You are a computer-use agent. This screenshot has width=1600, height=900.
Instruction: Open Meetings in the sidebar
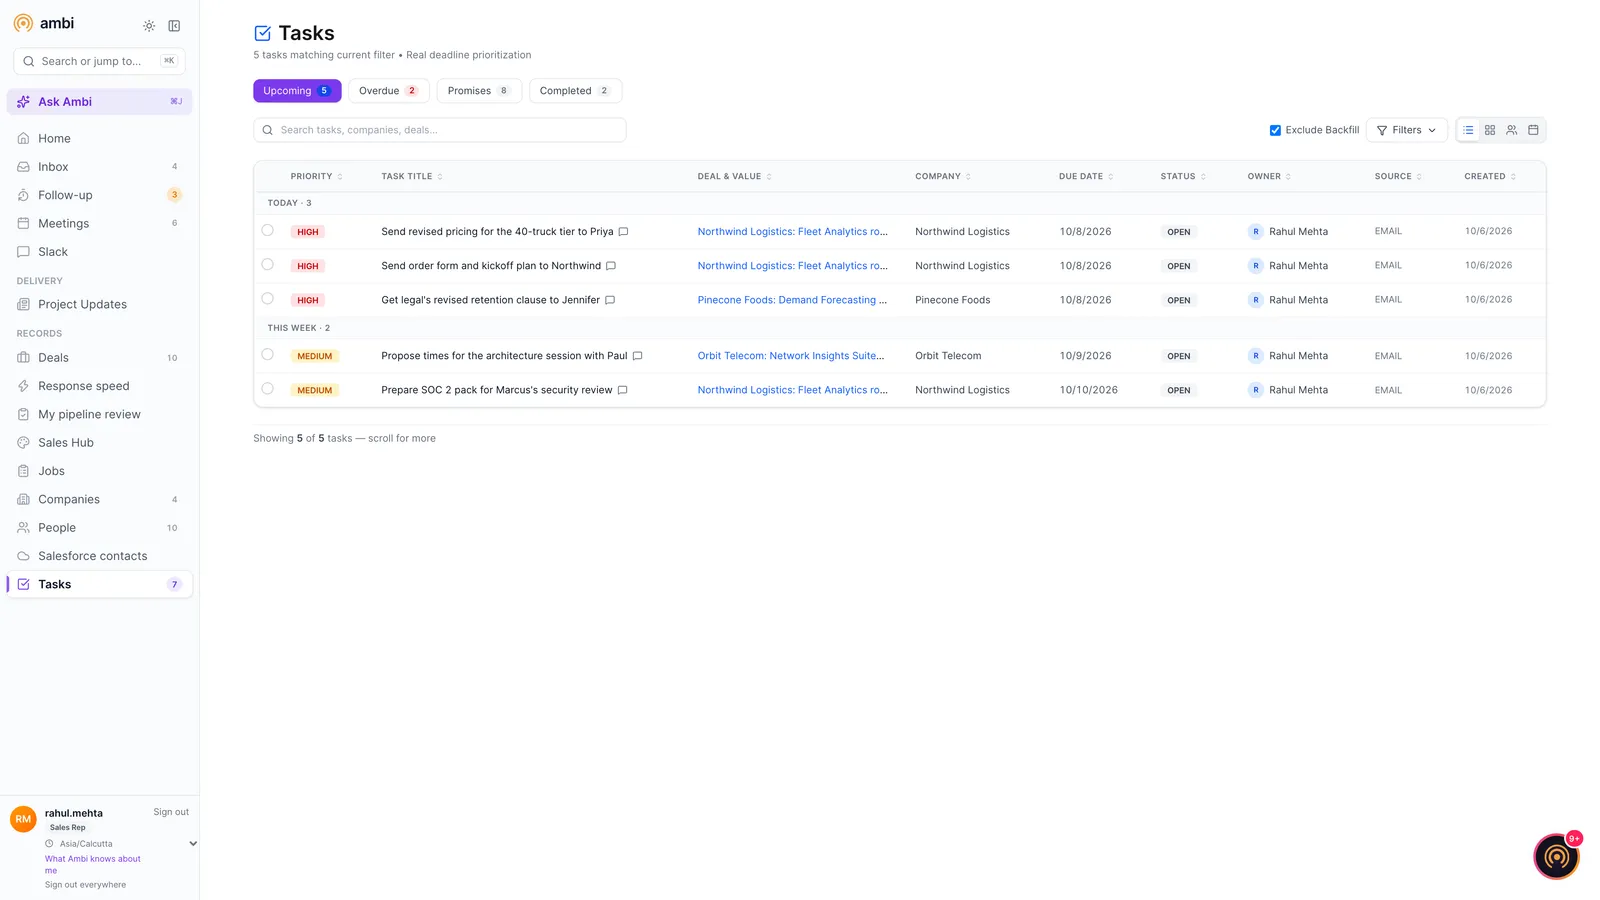[99, 224]
